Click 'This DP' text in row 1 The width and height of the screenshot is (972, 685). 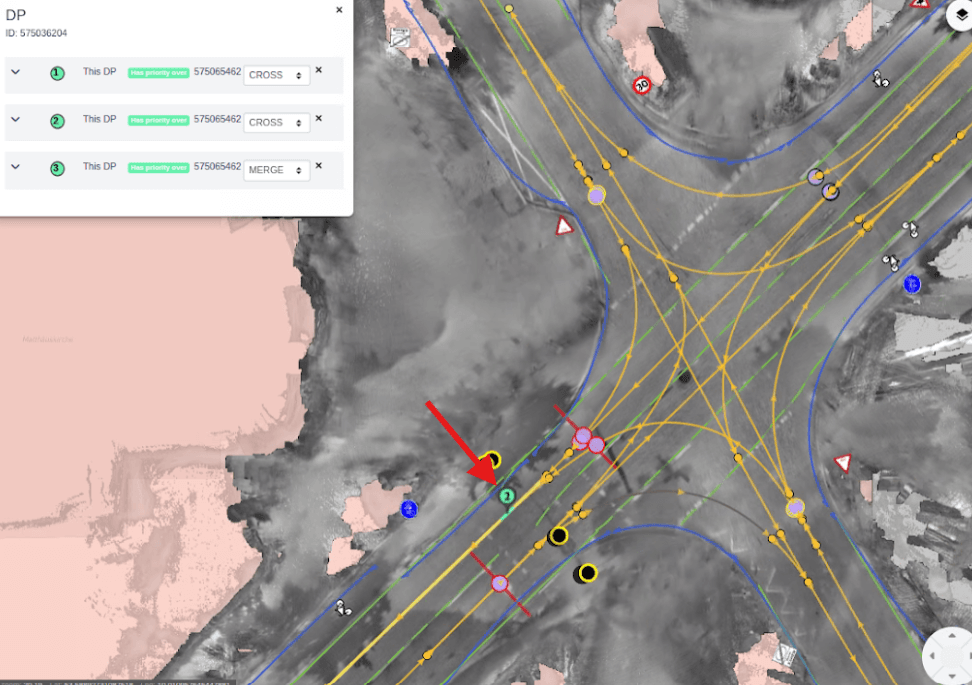(x=99, y=71)
